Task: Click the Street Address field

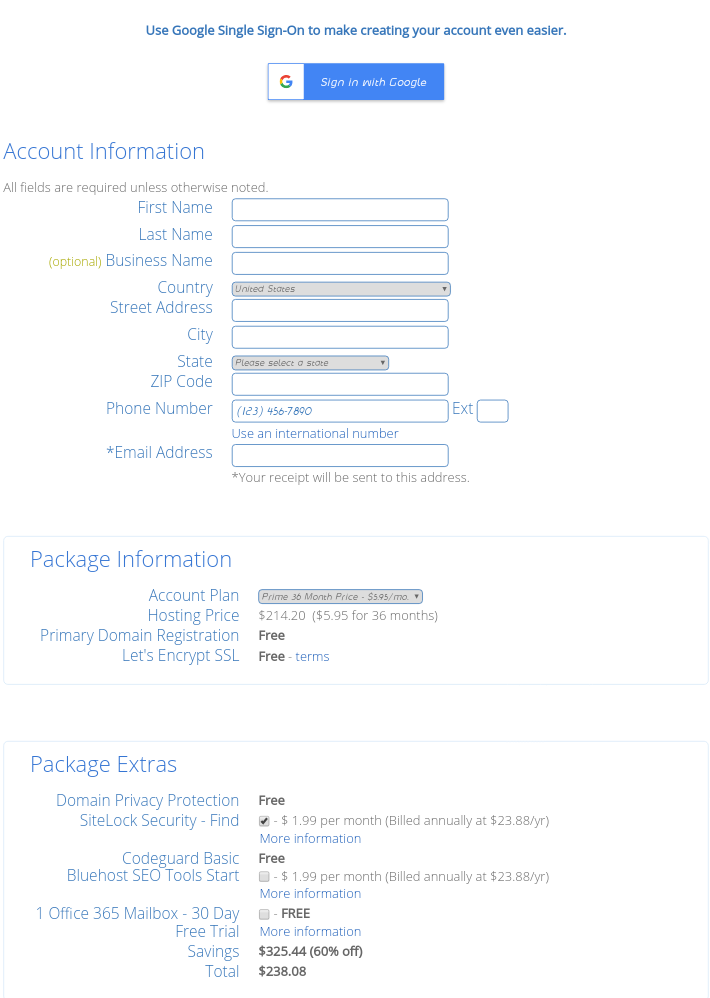Action: (x=340, y=310)
